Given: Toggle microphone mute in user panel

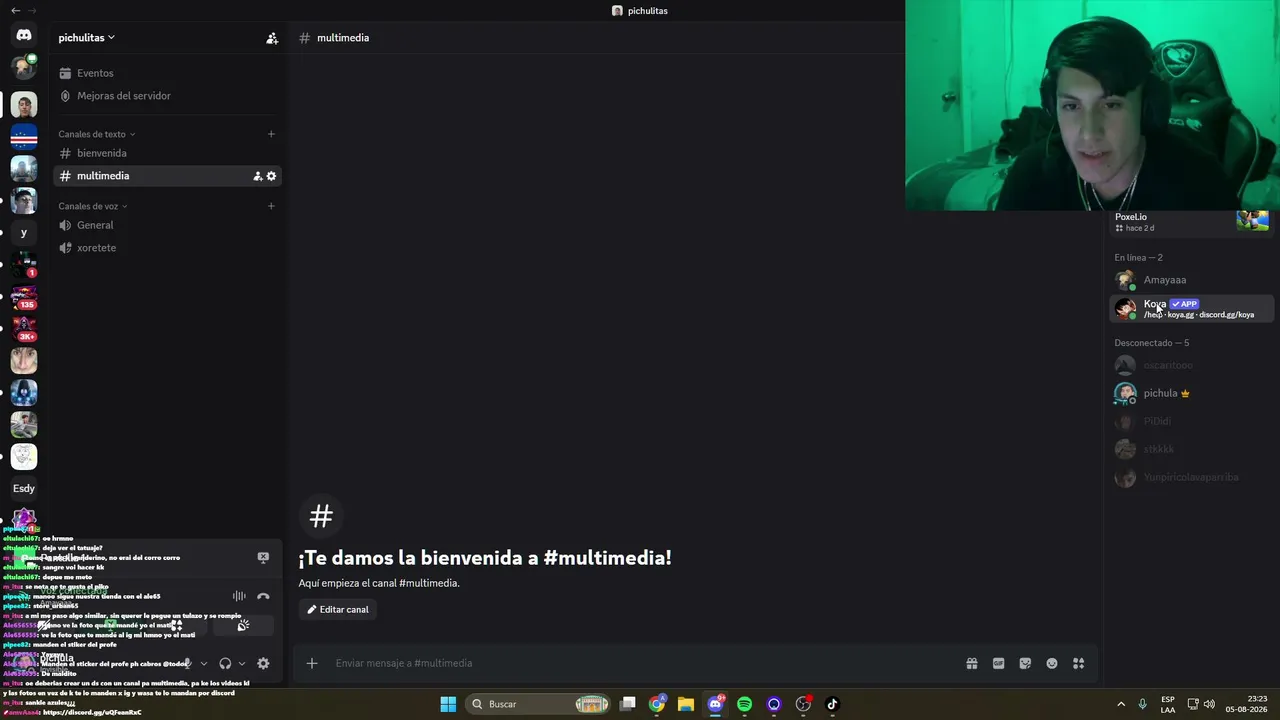Looking at the screenshot, I should coord(186,663).
